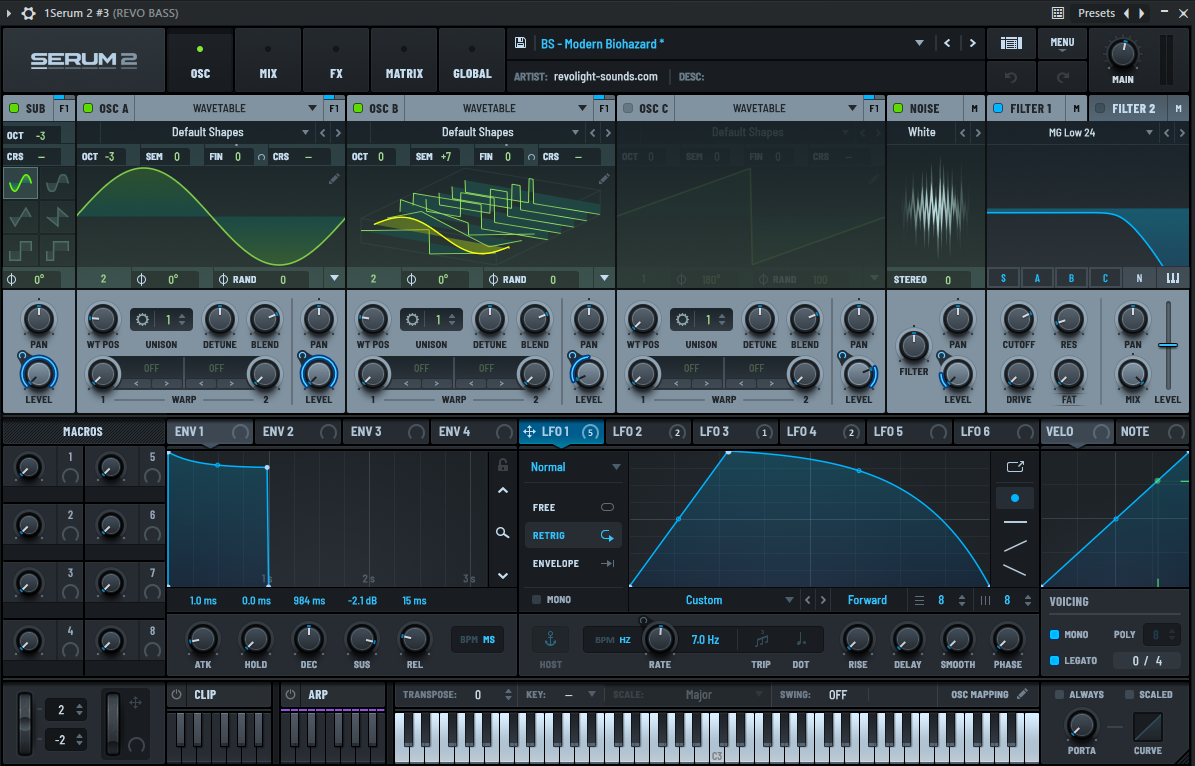Click the envelope zoom magnifier icon
The height and width of the screenshot is (766, 1195).
(502, 533)
